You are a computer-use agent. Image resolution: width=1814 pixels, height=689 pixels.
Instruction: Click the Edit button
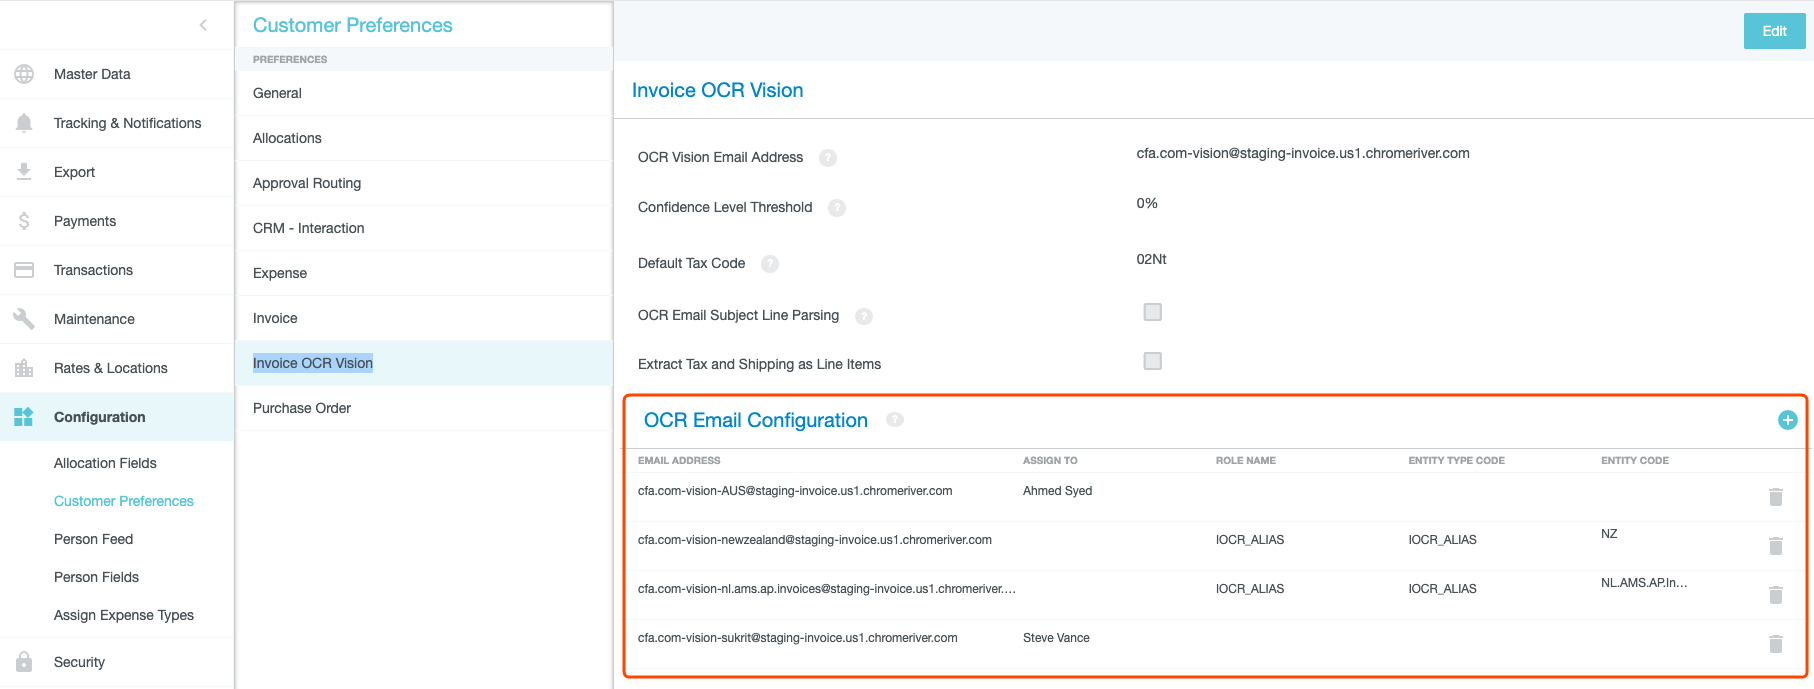(1774, 31)
